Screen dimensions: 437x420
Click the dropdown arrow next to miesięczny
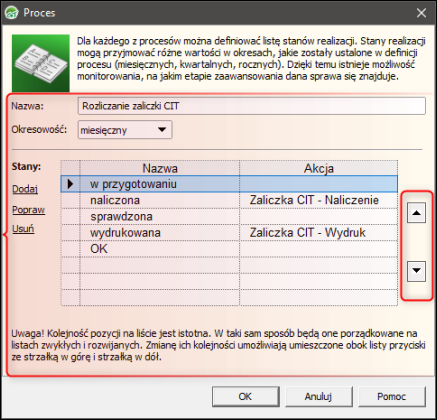162,129
